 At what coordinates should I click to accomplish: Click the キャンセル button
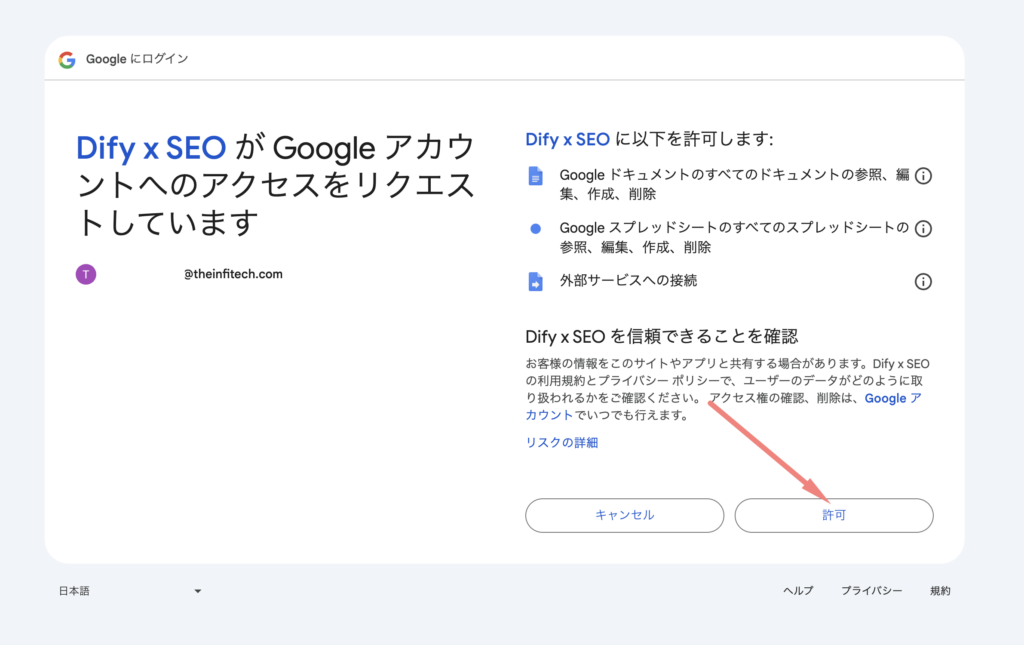(624, 515)
